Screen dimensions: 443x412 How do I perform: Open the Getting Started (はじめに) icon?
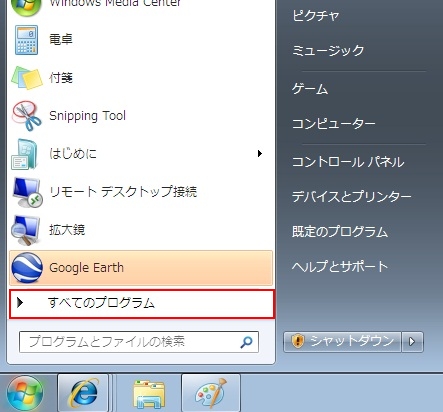tap(25, 154)
